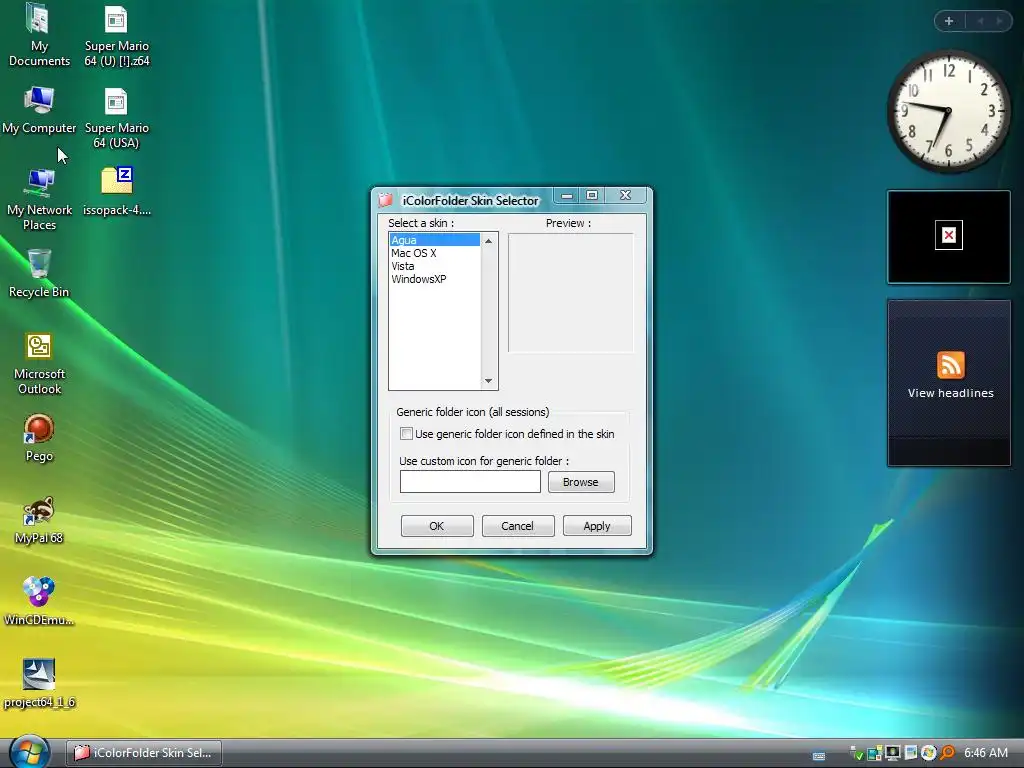Click View headlines link in feed gadget

950,393
